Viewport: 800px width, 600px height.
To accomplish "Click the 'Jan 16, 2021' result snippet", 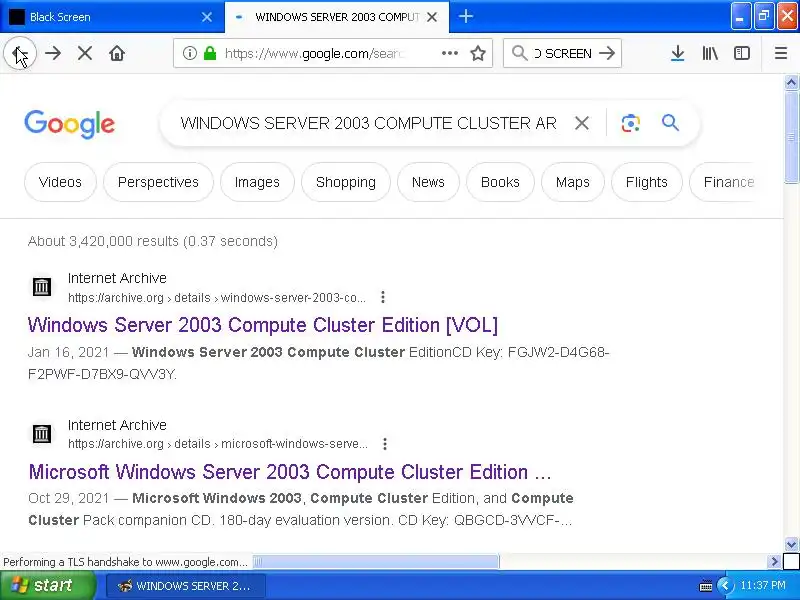I will tap(319, 363).
